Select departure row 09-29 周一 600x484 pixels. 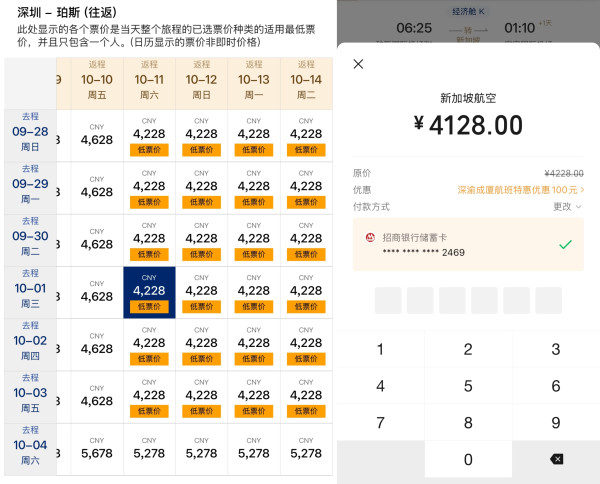[x=30, y=188]
